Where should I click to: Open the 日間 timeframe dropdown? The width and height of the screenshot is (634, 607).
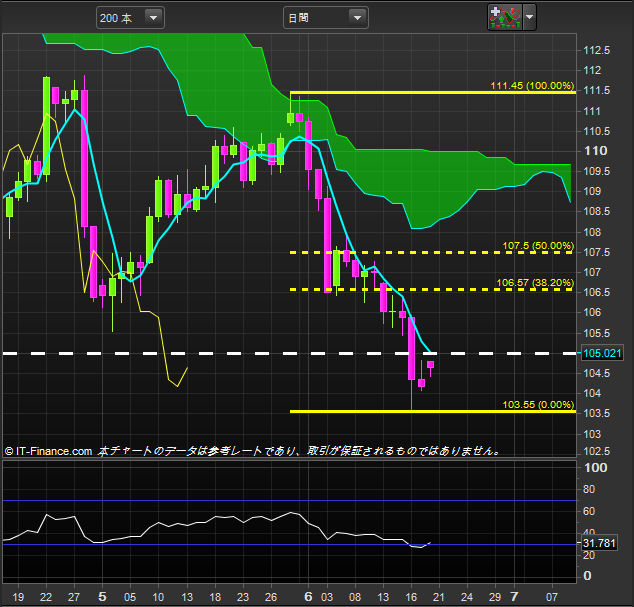[x=325, y=18]
